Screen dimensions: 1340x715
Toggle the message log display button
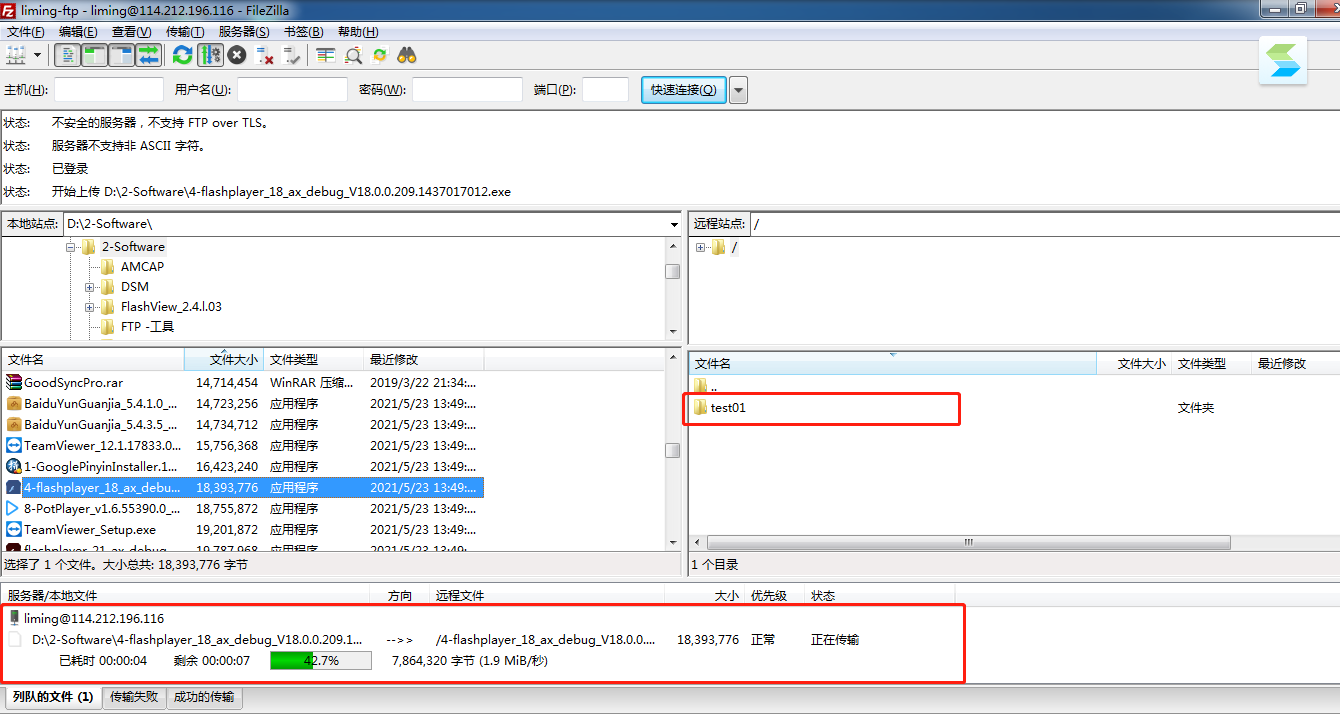tap(68, 55)
